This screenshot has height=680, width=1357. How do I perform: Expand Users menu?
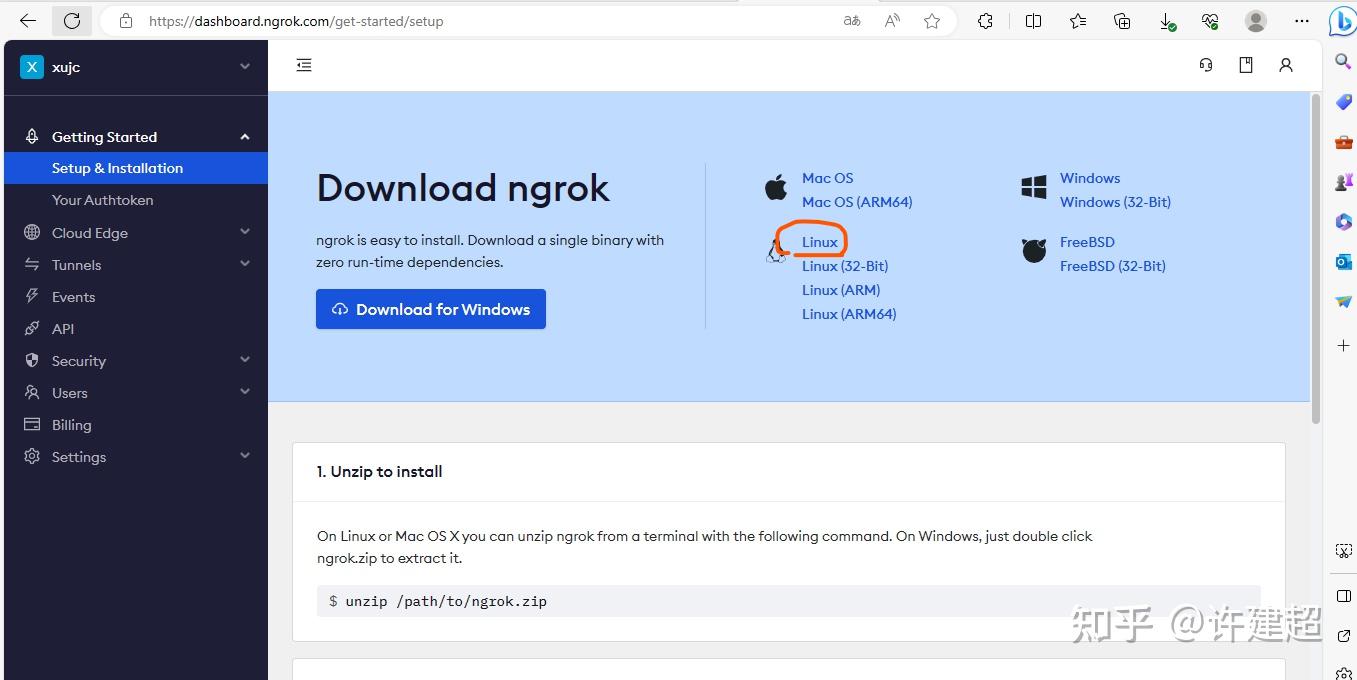[136, 393]
